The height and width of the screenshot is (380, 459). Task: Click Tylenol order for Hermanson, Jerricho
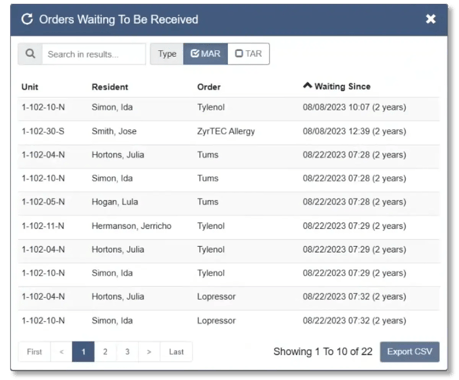pos(211,226)
